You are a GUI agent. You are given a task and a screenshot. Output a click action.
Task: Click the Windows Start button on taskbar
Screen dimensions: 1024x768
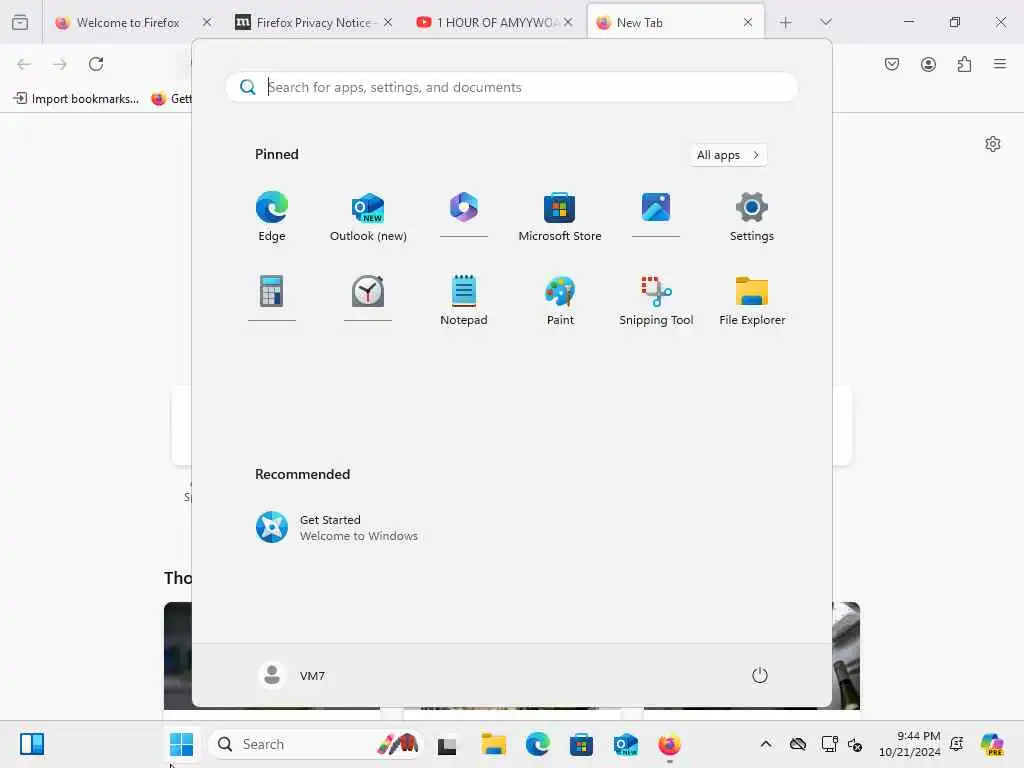pyautogui.click(x=181, y=744)
